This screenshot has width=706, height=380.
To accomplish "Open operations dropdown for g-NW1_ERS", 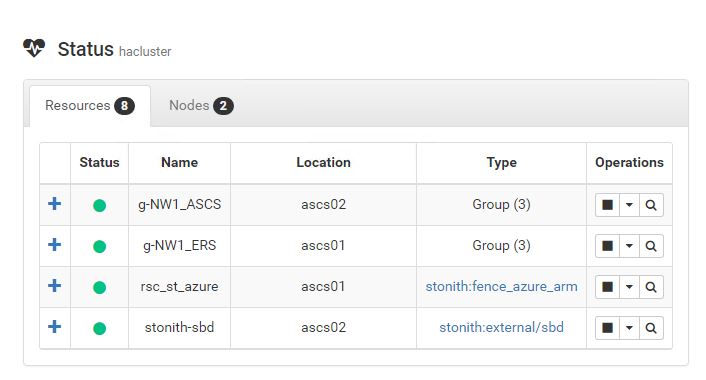I will (x=629, y=246).
